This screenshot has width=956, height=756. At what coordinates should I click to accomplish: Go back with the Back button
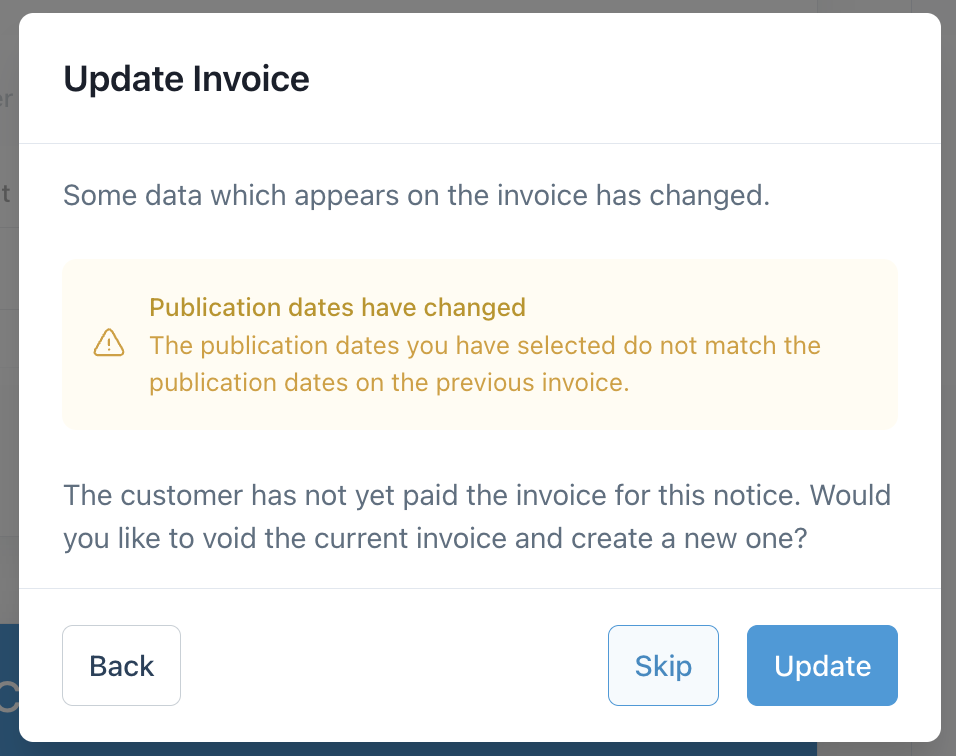(x=121, y=666)
